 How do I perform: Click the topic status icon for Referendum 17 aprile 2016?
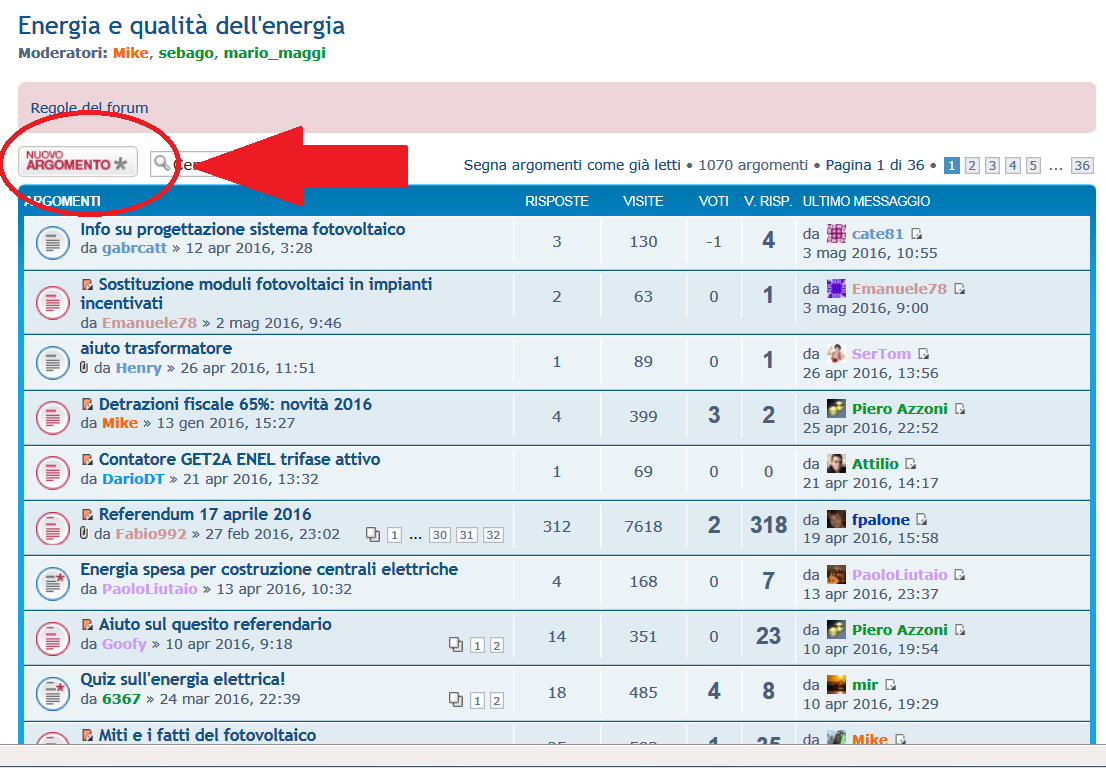pos(52,527)
